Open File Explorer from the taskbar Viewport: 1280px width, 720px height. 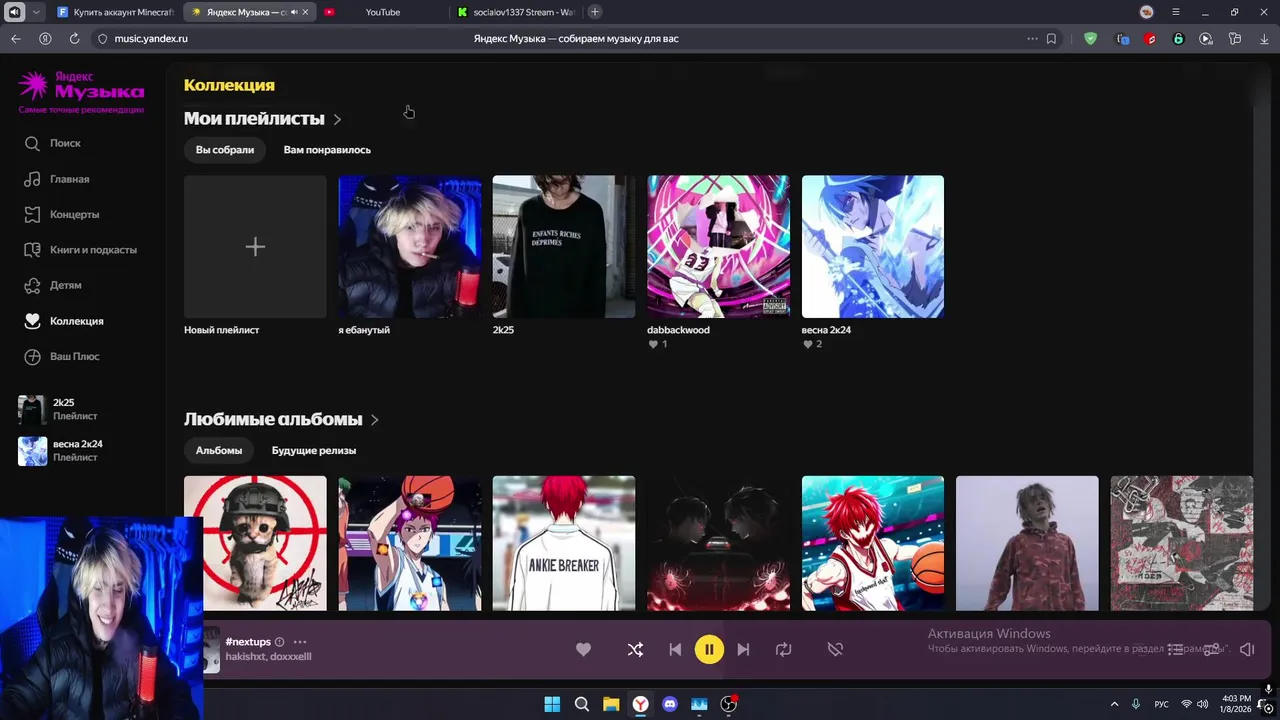coord(611,704)
